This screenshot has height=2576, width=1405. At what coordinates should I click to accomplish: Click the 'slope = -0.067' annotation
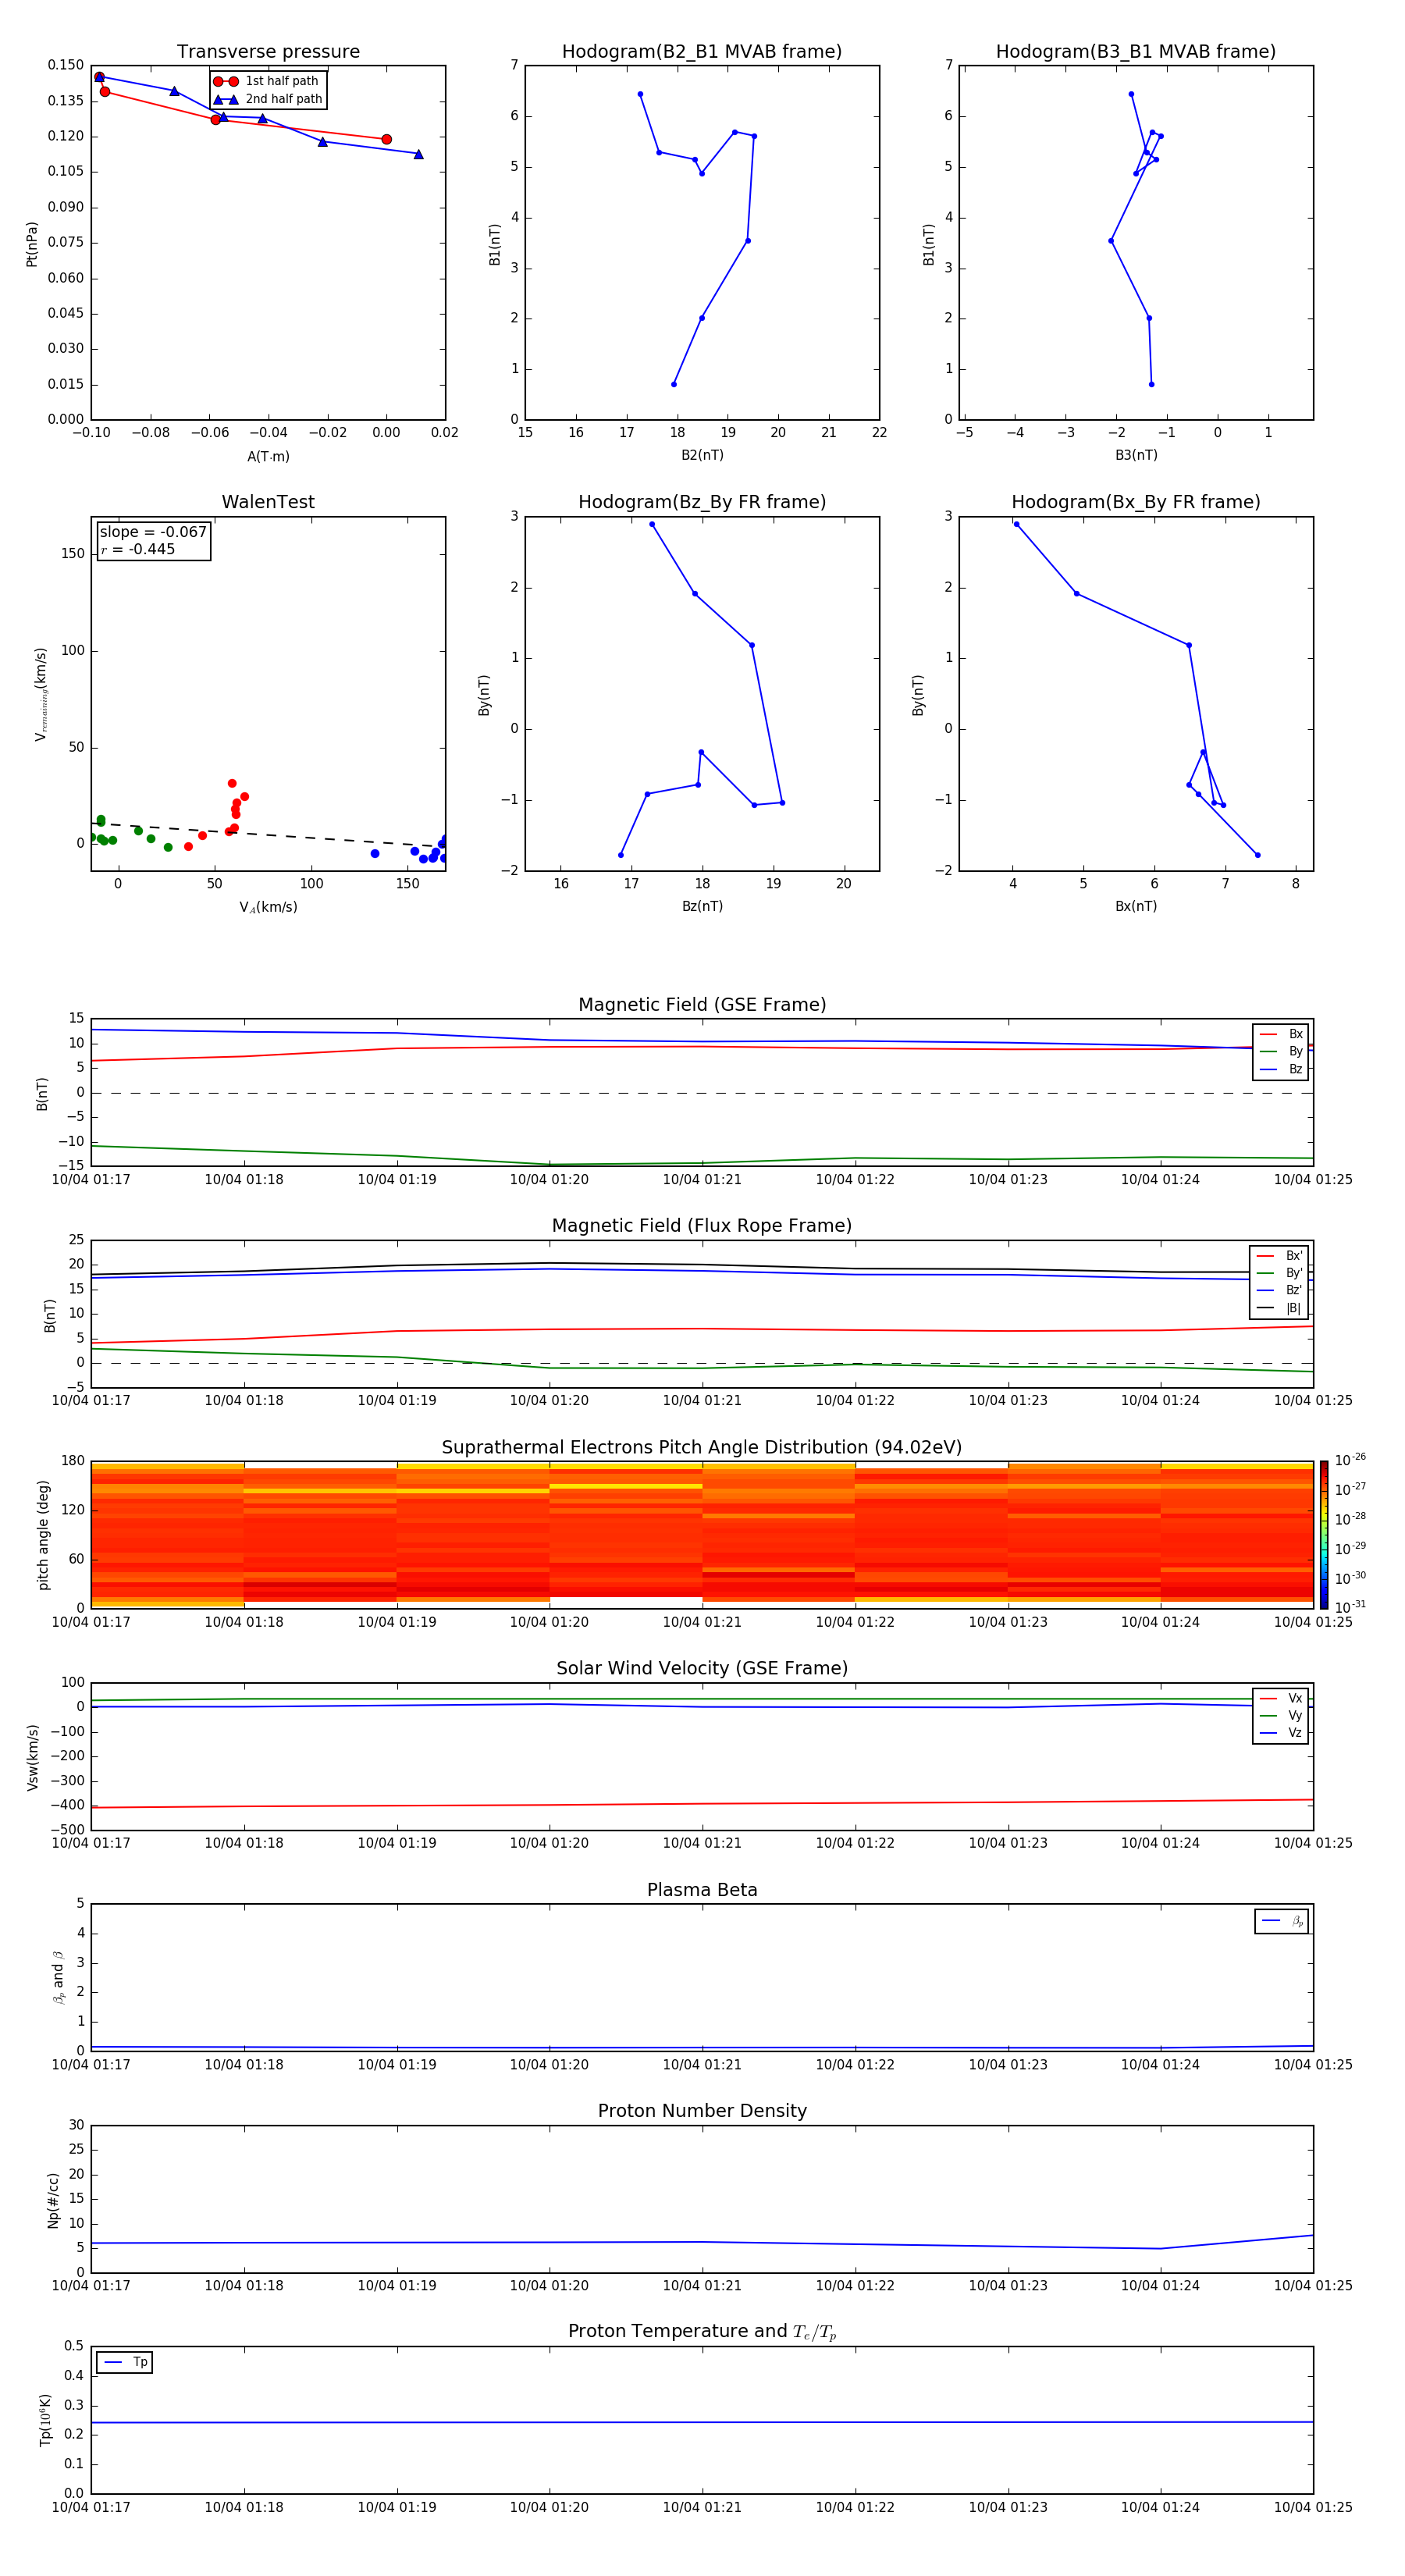[x=153, y=532]
